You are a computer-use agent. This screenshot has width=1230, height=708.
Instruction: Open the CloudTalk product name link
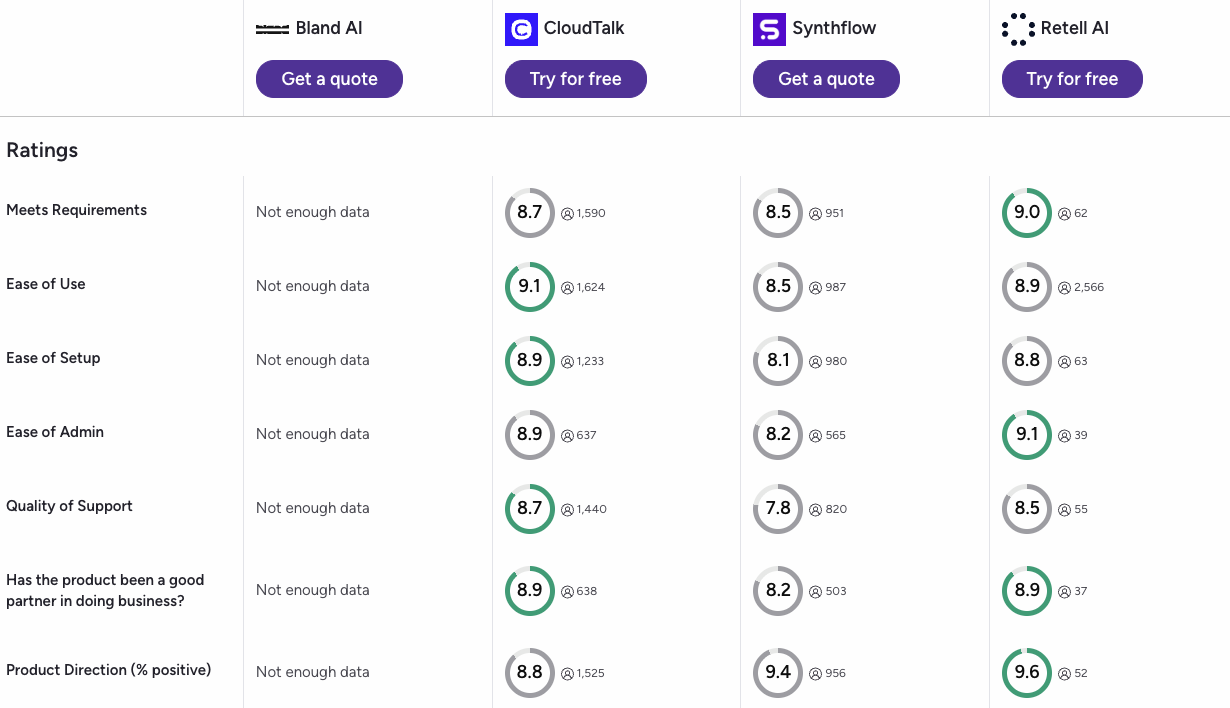click(584, 28)
